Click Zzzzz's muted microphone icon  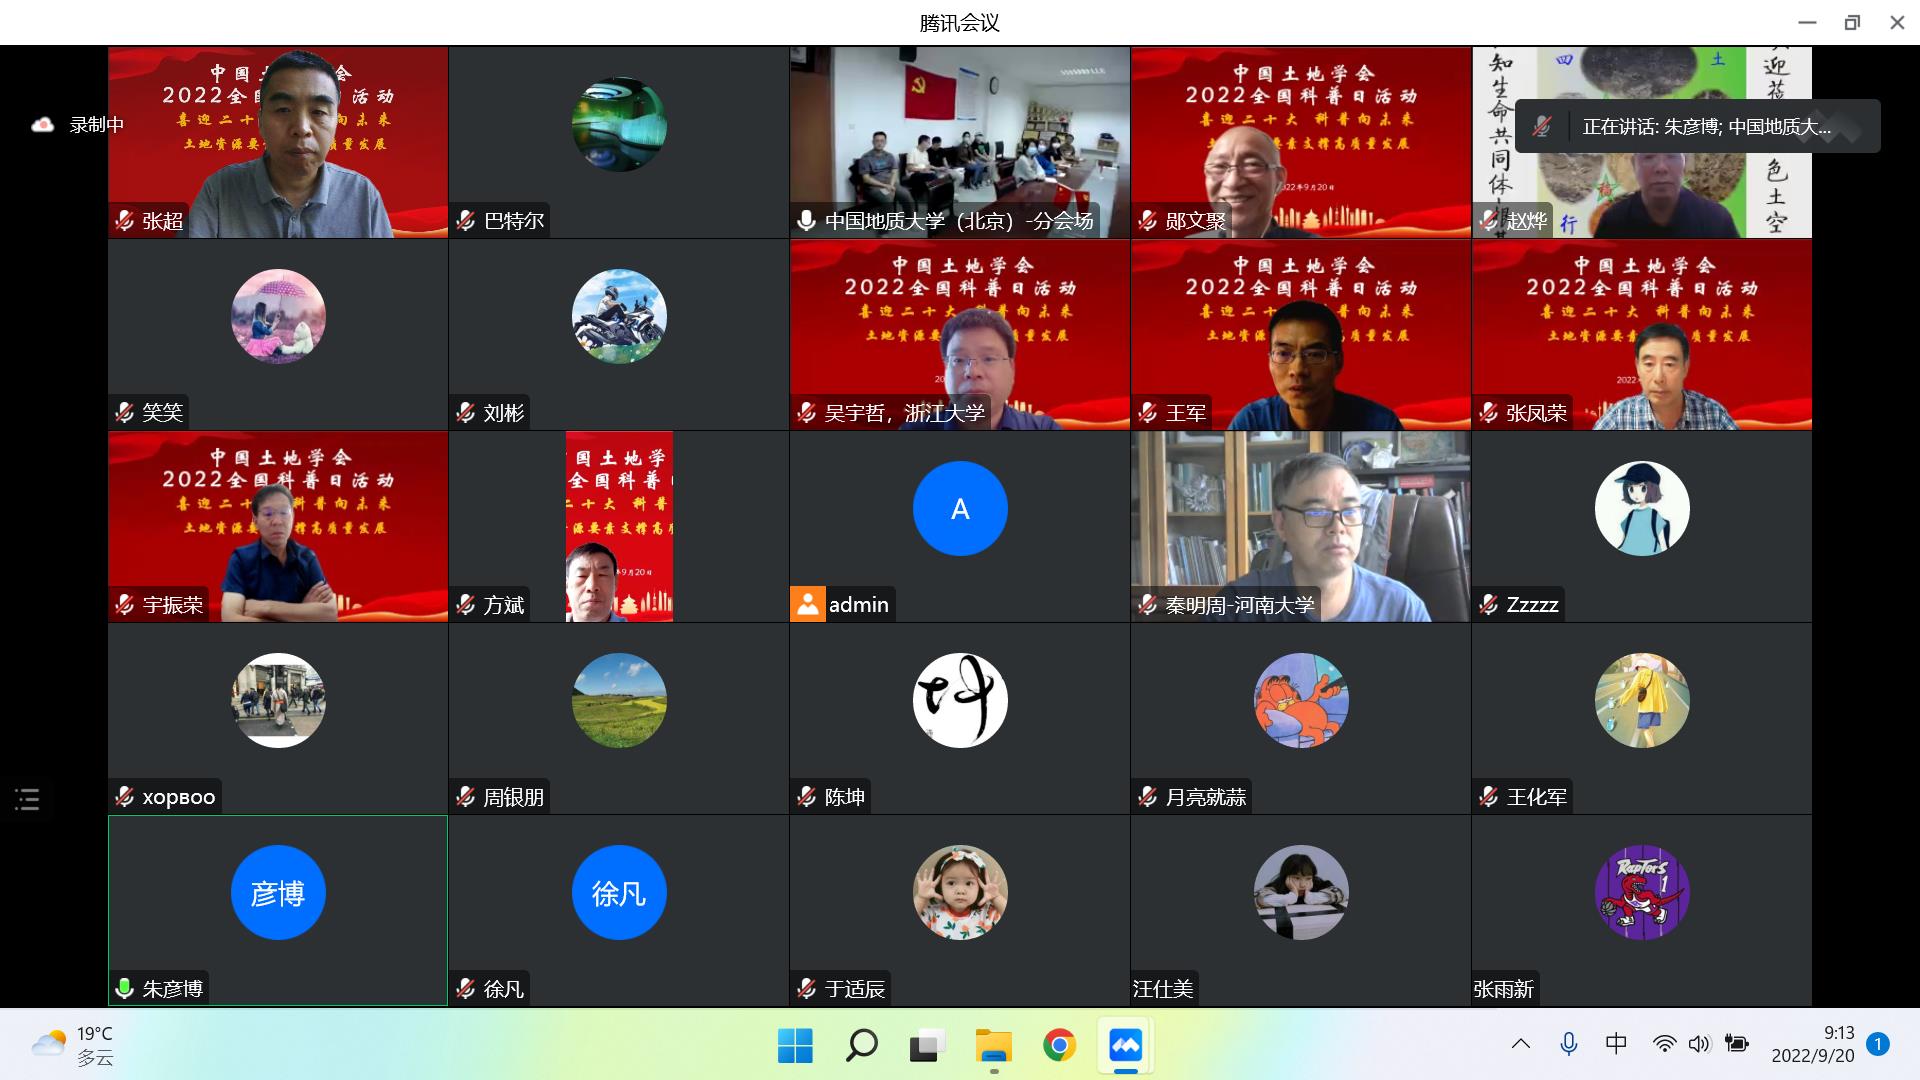pos(1489,605)
